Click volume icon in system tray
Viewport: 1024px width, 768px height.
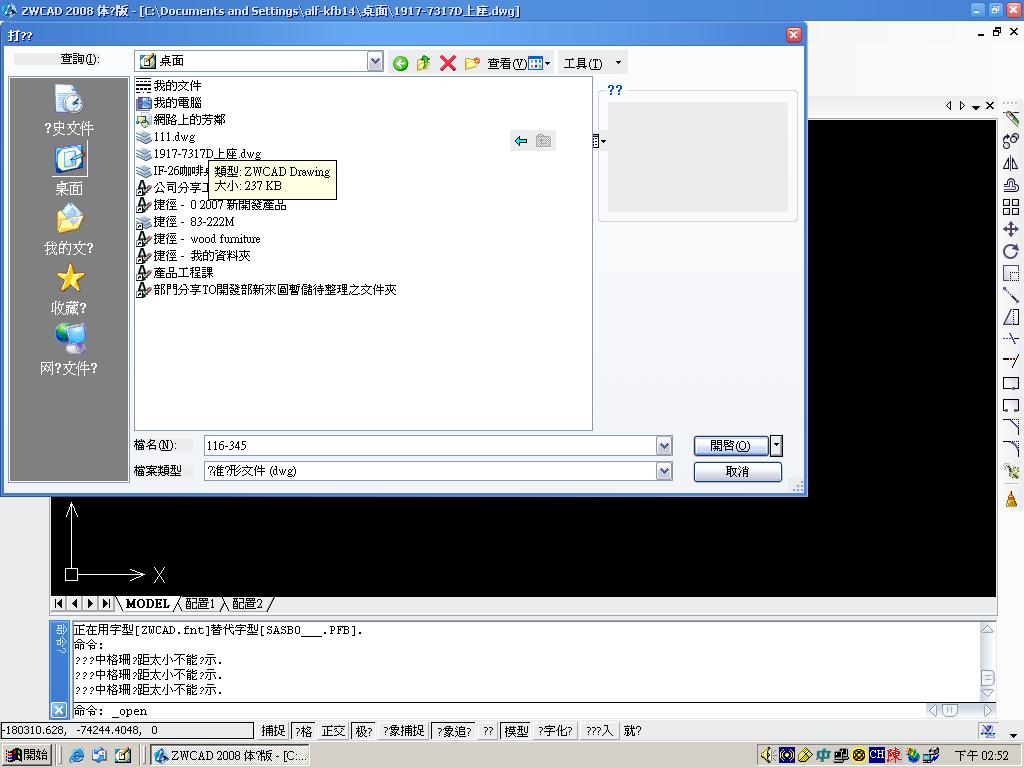(767, 756)
